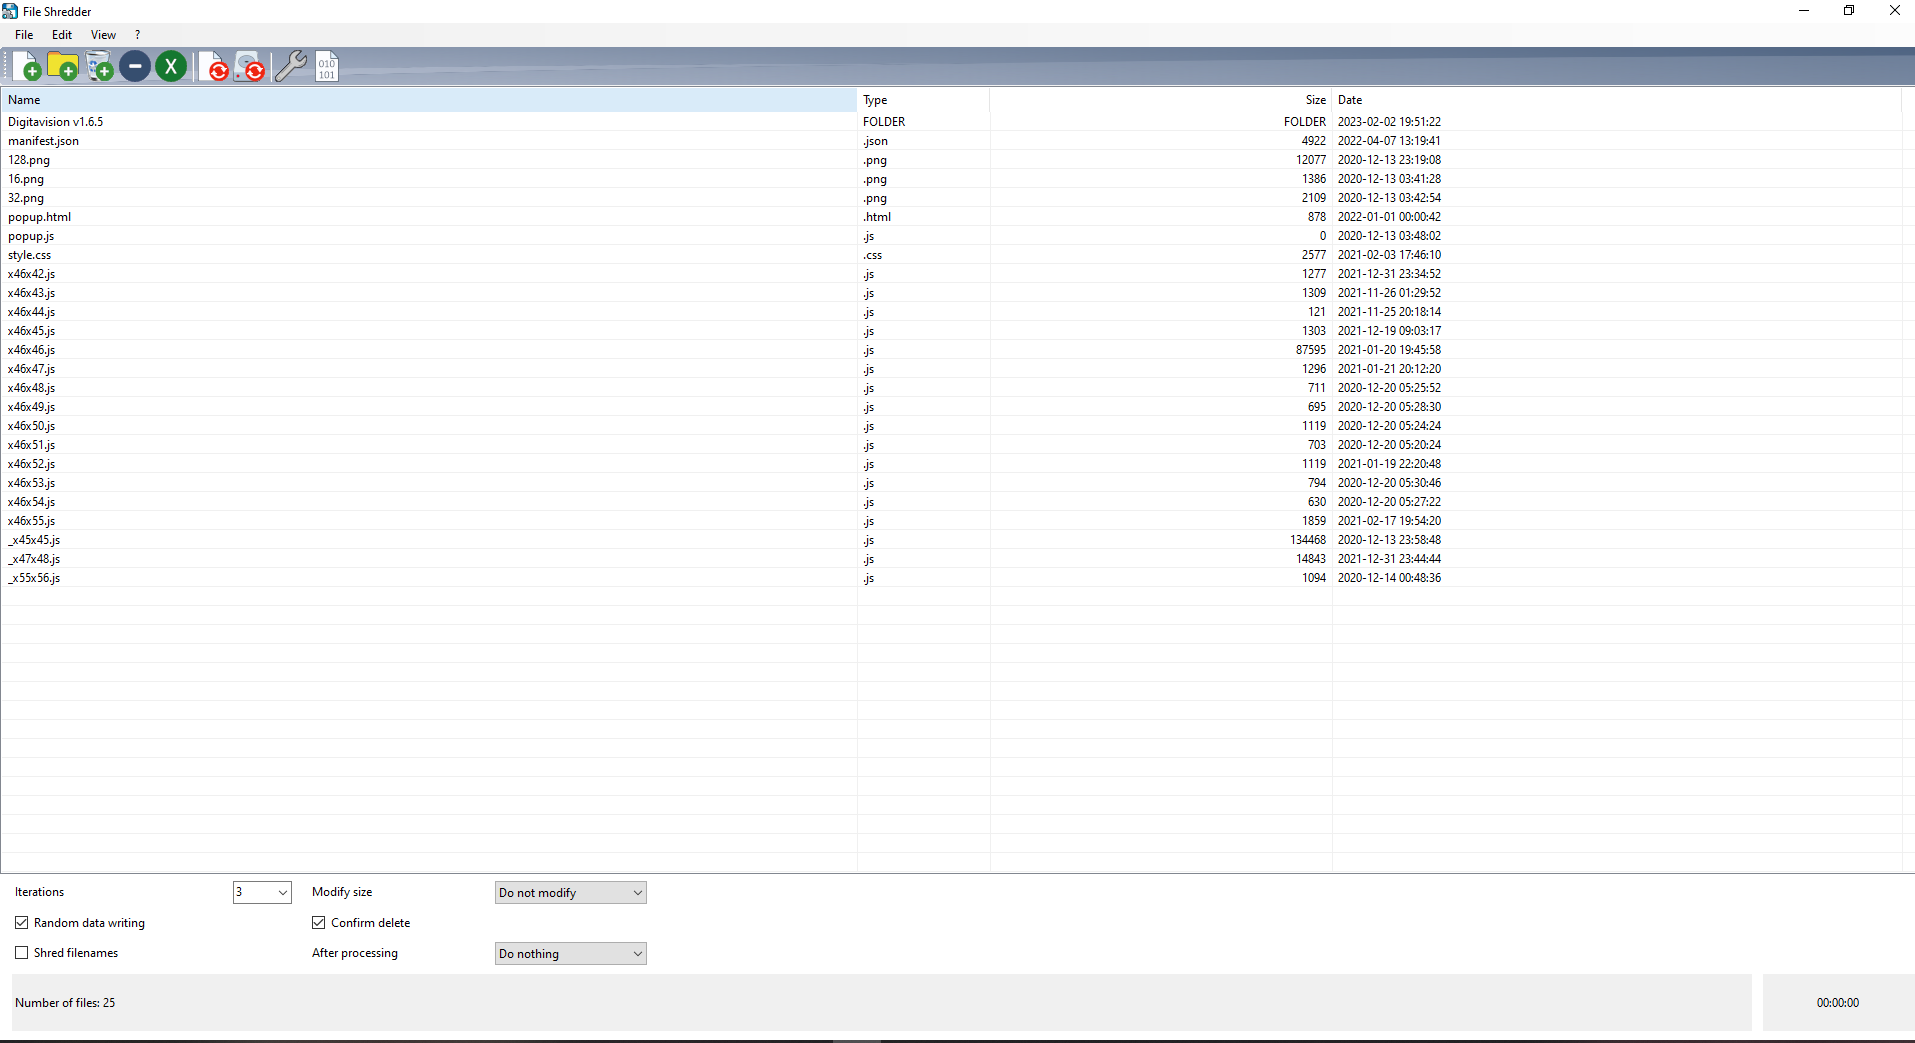Add a file to the shred list
This screenshot has height=1043, width=1915.
click(27, 66)
